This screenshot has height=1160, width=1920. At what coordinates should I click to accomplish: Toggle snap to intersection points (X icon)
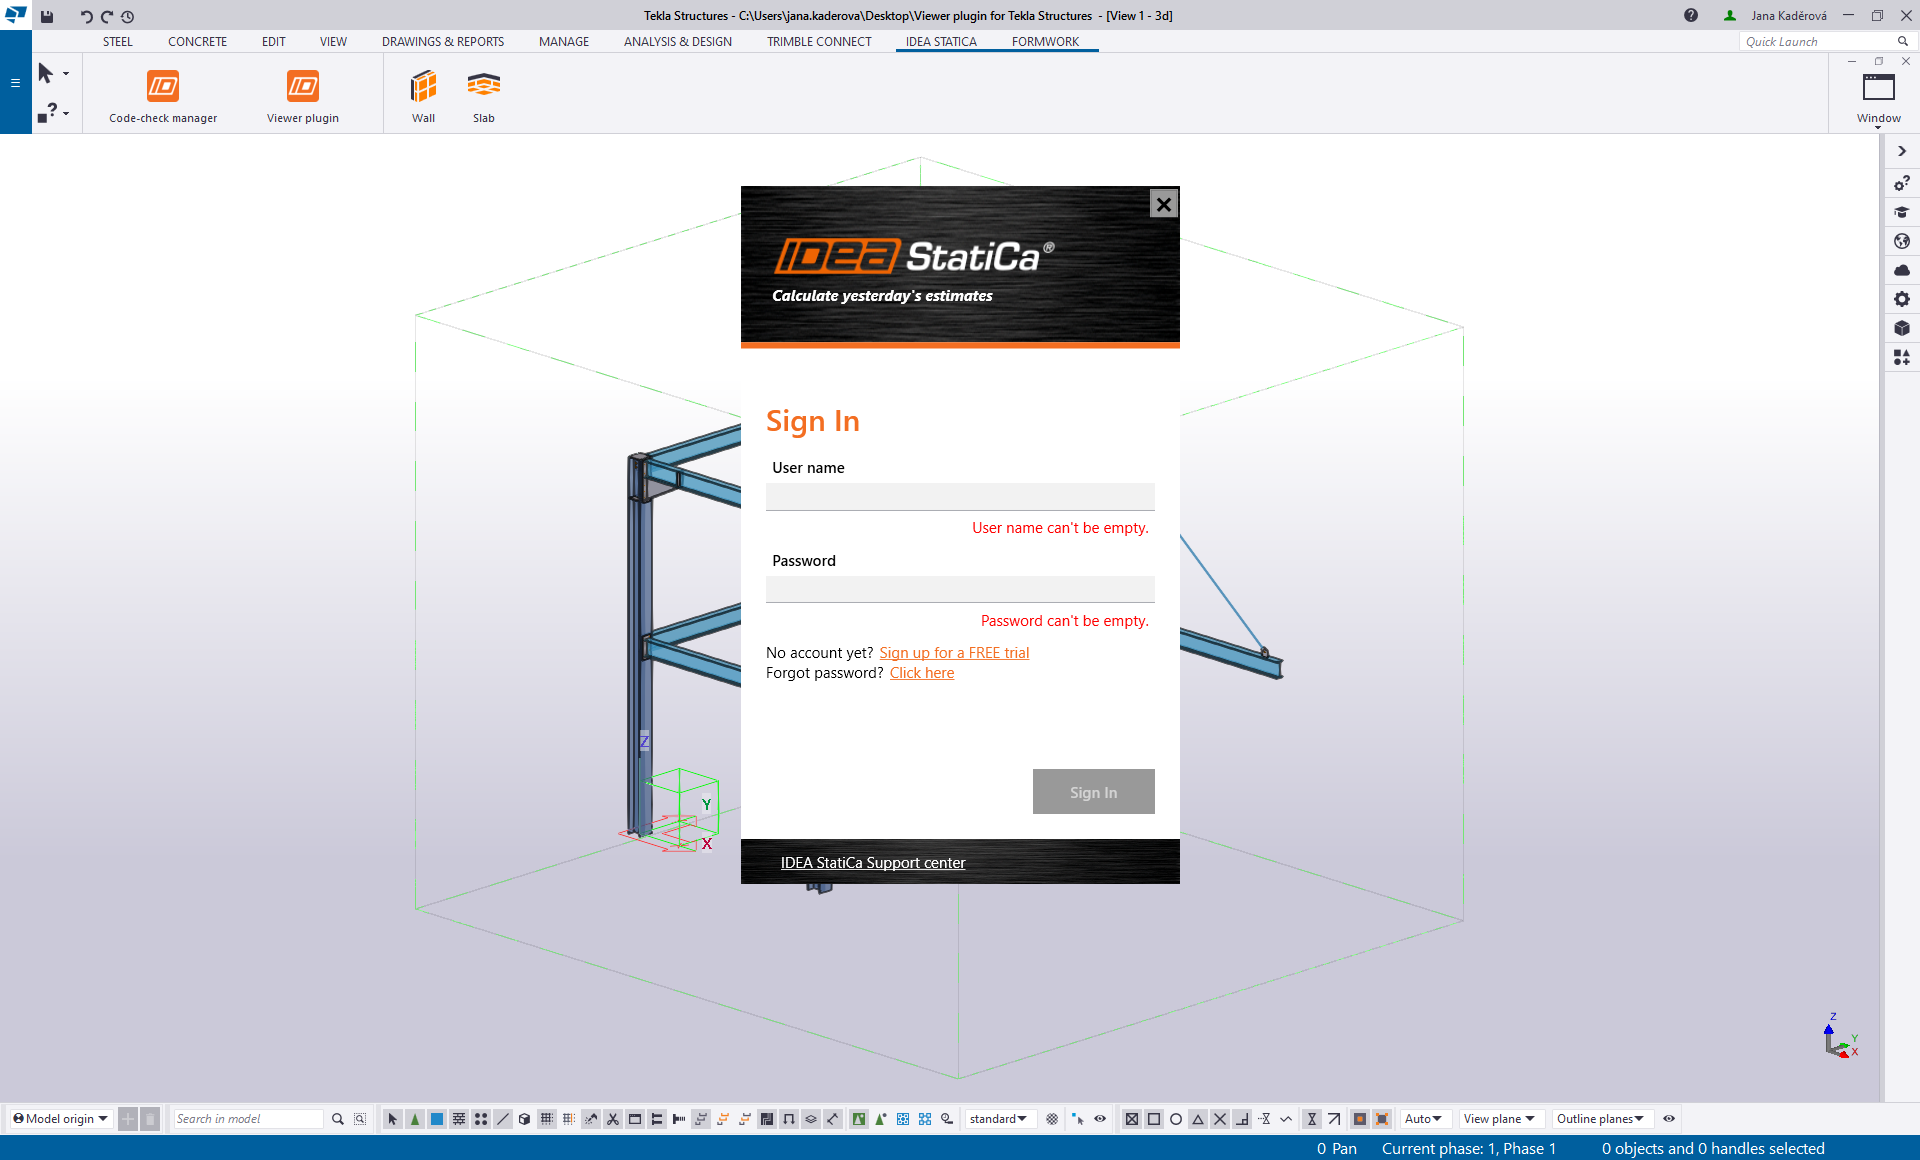(x=1220, y=1119)
